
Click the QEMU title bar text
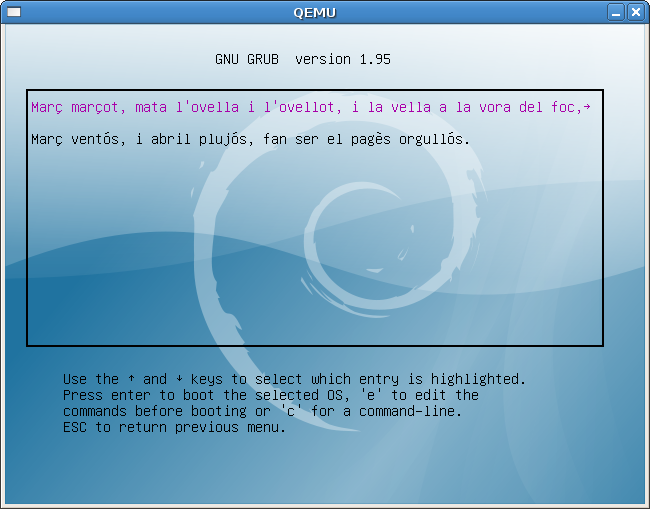point(314,11)
